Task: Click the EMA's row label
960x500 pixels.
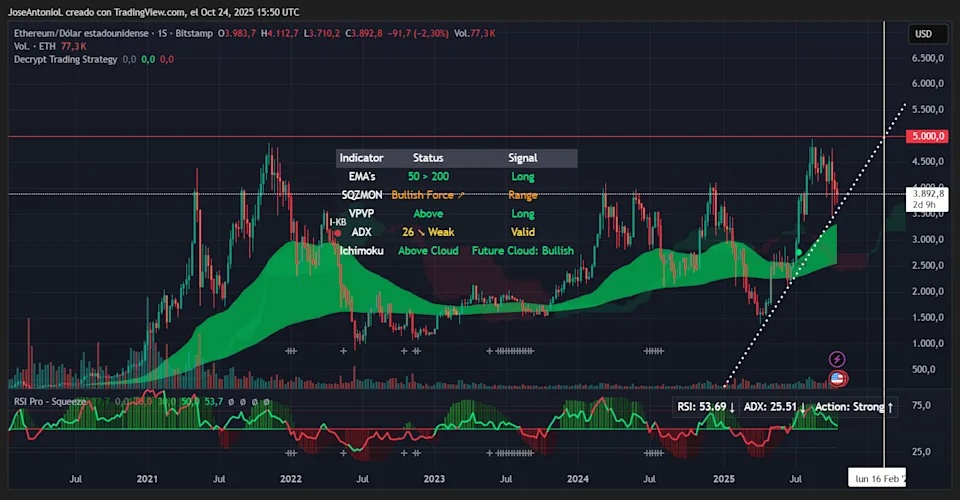Action: [362, 177]
